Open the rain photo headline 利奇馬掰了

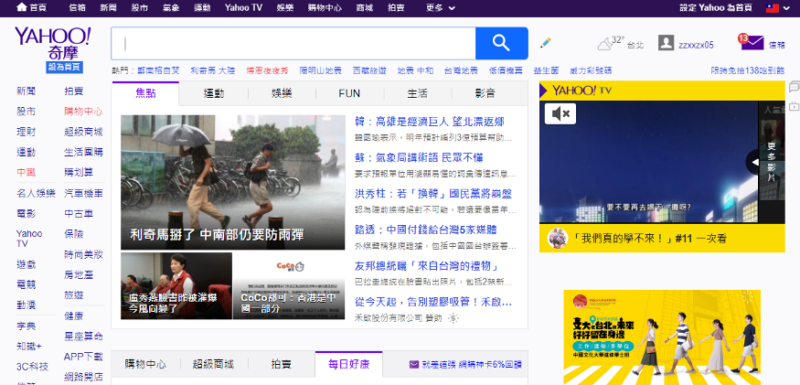(x=233, y=182)
